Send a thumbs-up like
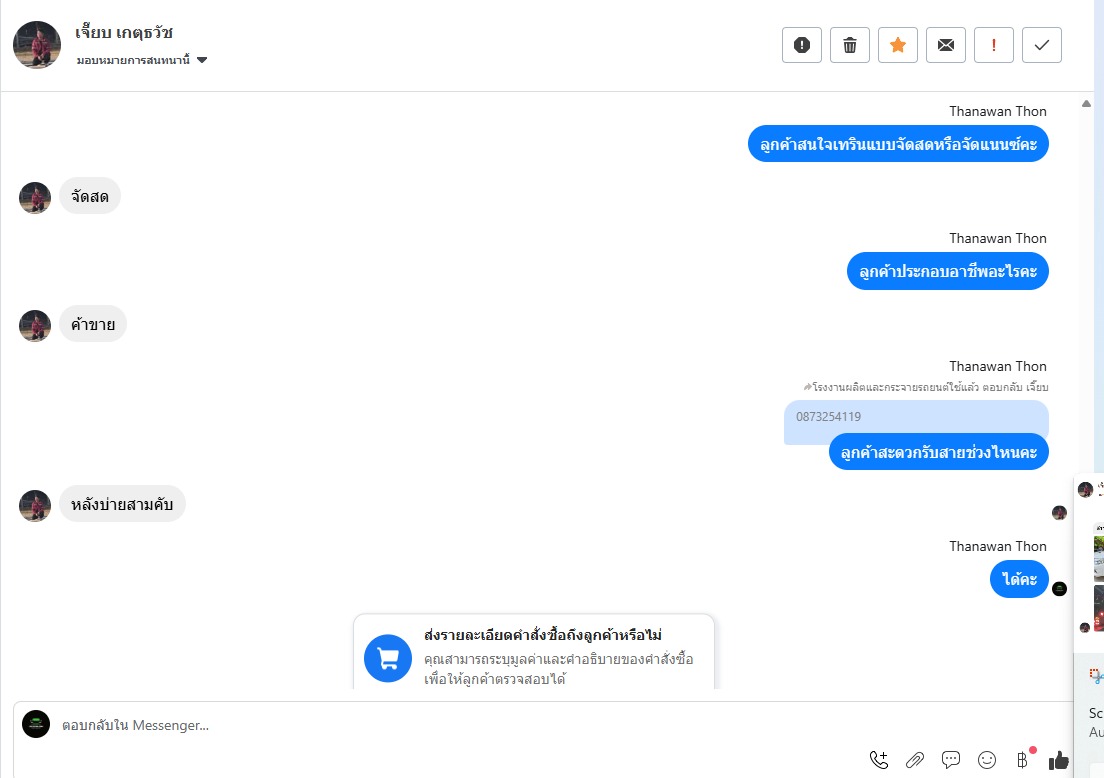Viewport: 1104px width, 778px height. pos(1058,760)
